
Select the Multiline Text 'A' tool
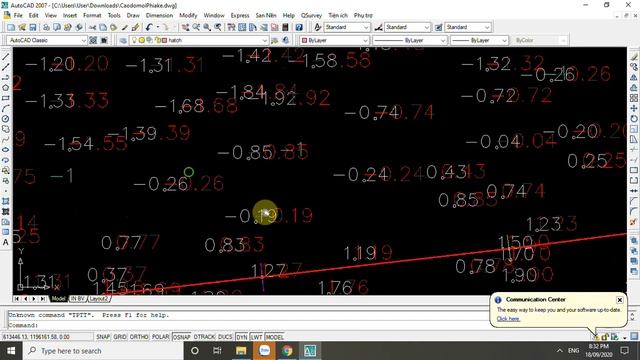click(5, 242)
